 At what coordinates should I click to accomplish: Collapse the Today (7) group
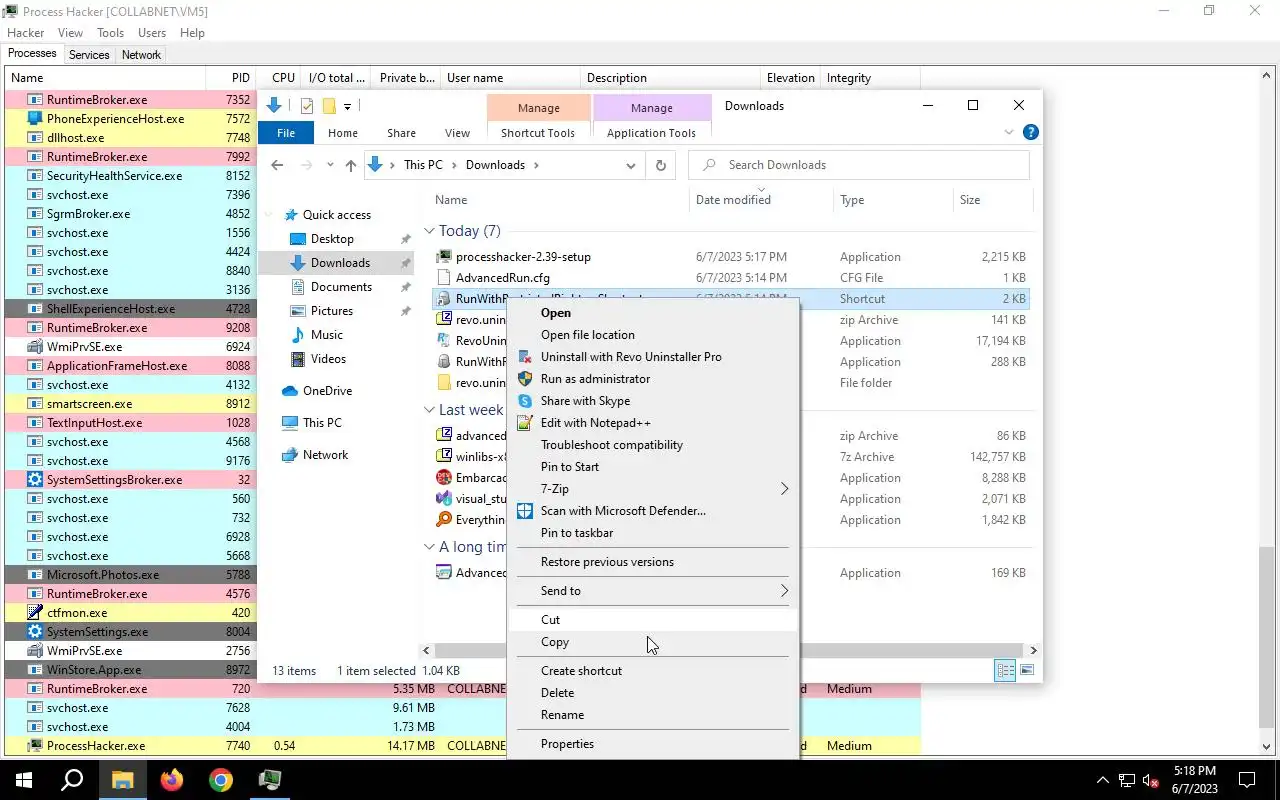click(429, 231)
